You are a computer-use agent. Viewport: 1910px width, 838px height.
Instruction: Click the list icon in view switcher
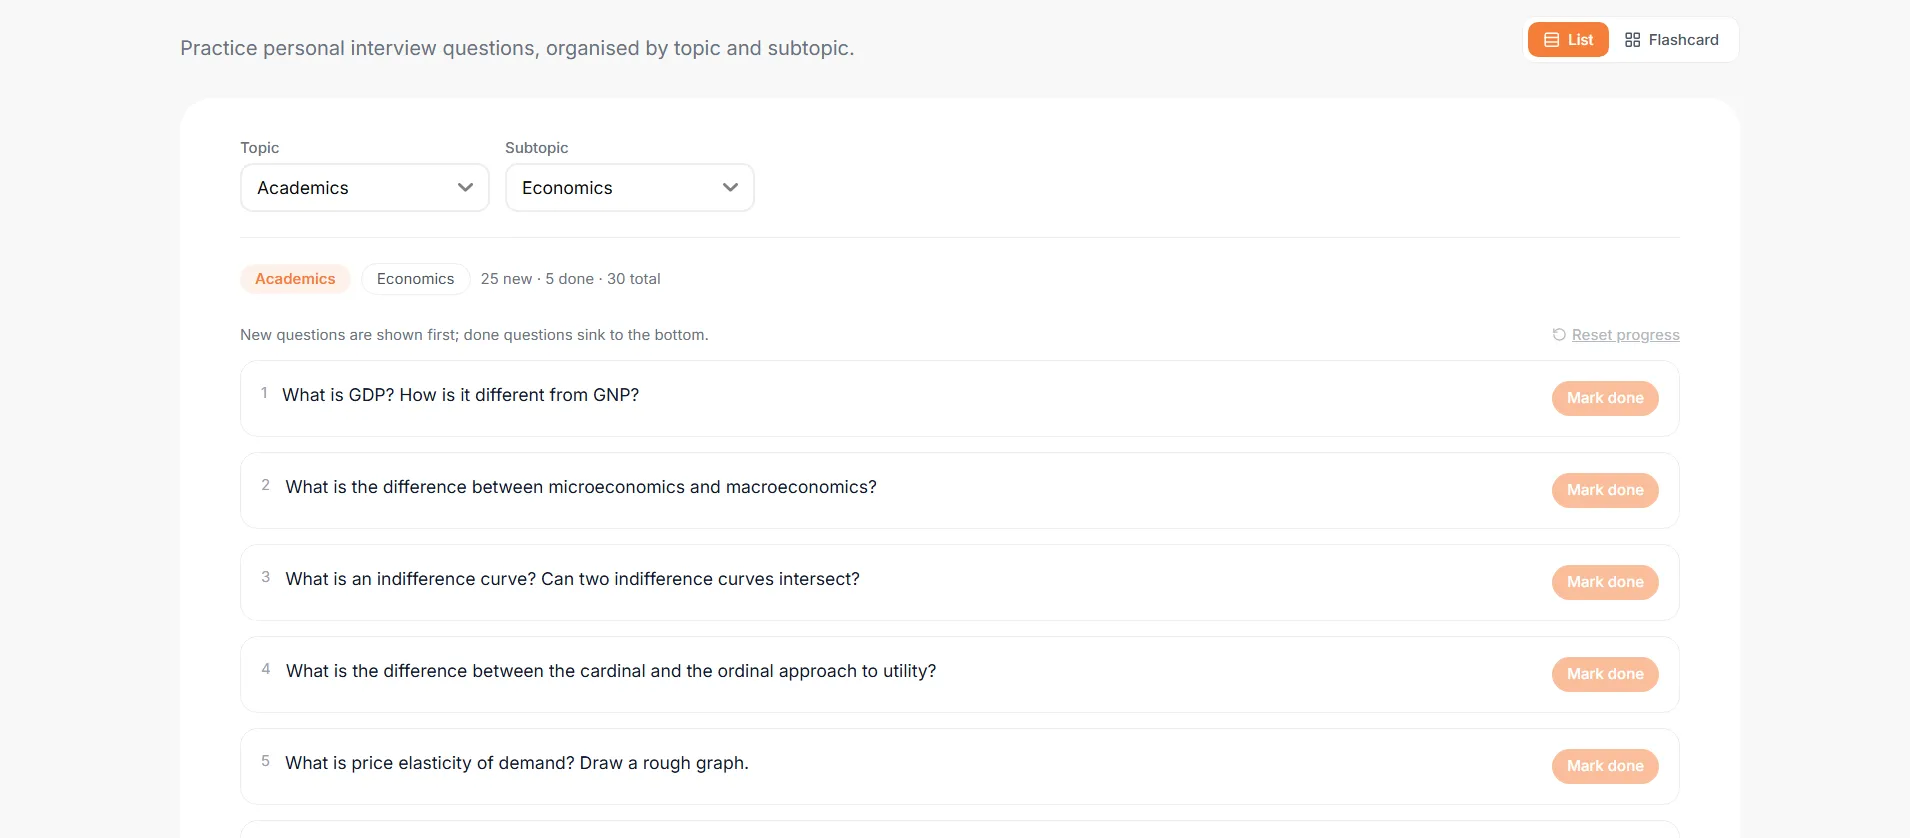tap(1552, 40)
